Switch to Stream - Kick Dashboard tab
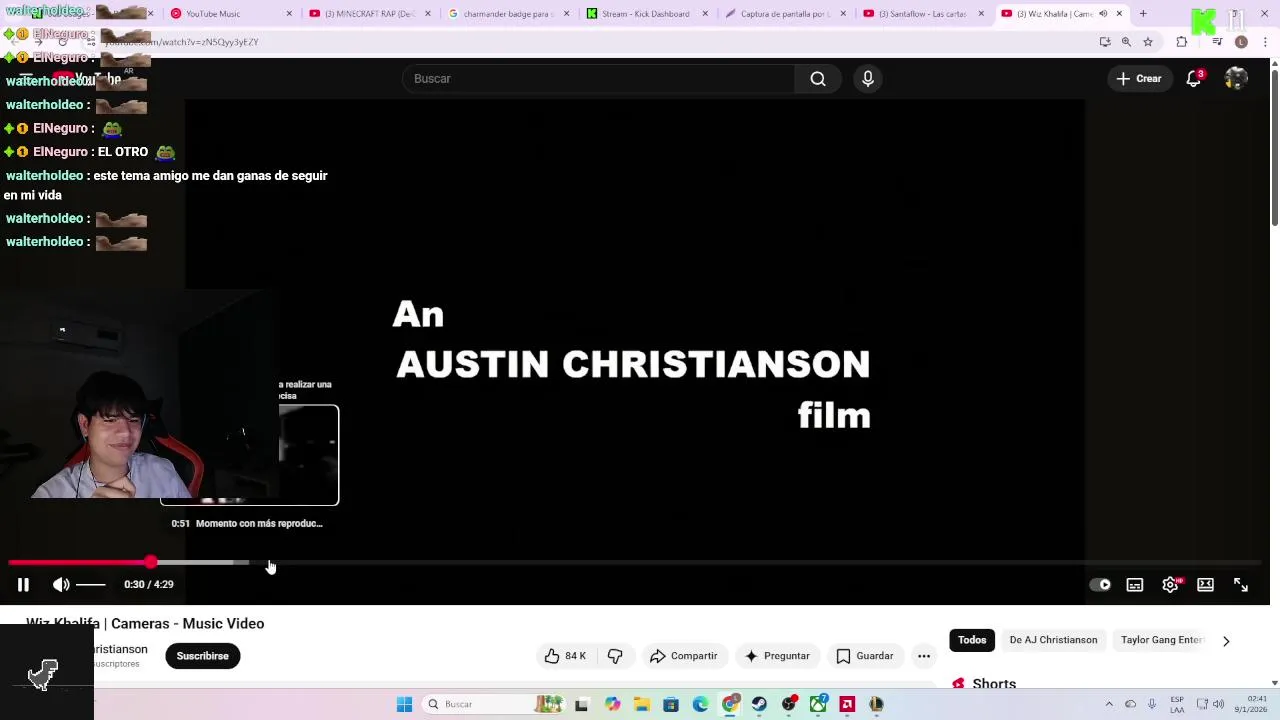 click(645, 14)
